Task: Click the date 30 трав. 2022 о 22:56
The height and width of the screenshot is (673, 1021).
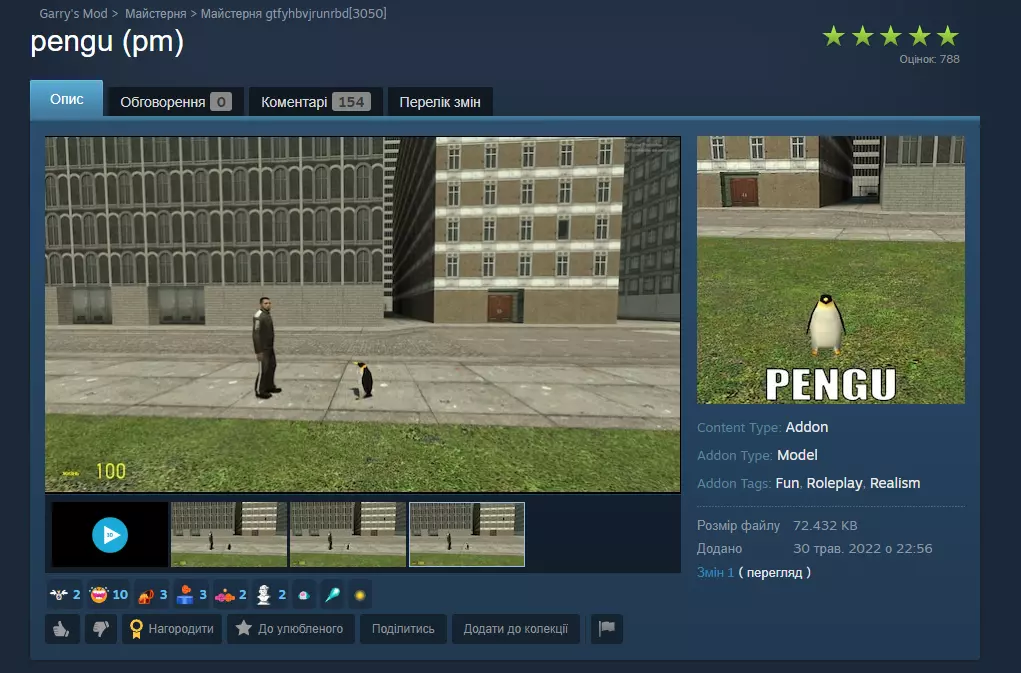Action: 862,549
